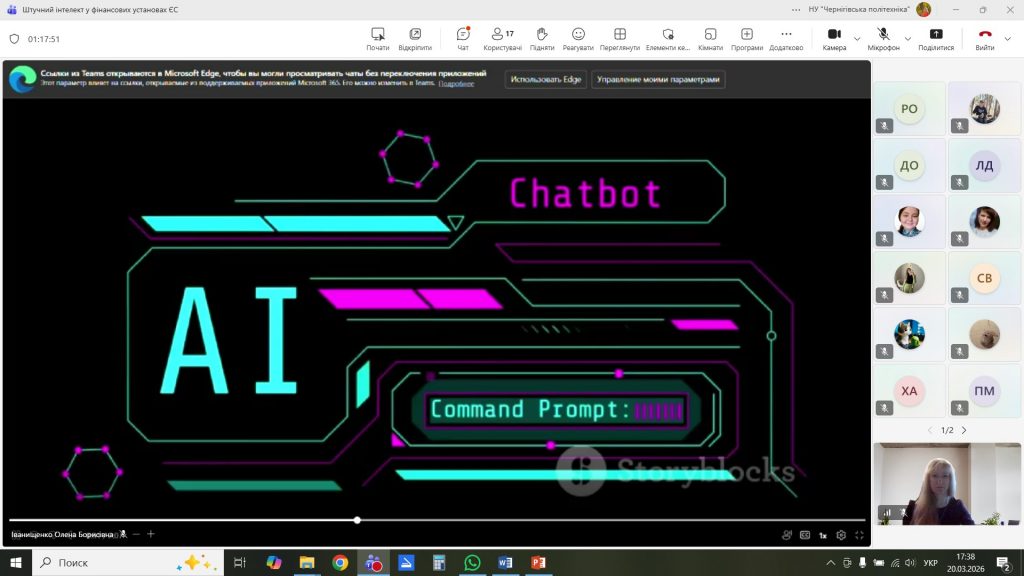
Task: Click the video progress slider handle
Action: click(357, 520)
